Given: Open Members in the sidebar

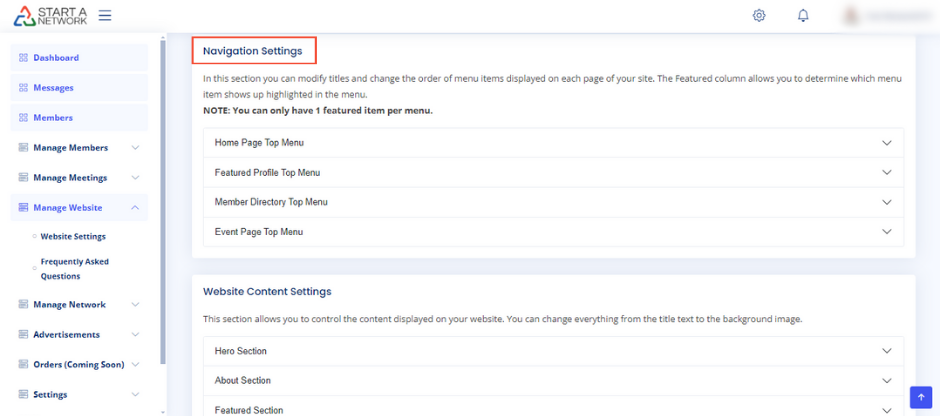Looking at the screenshot, I should pyautogui.click(x=53, y=118).
